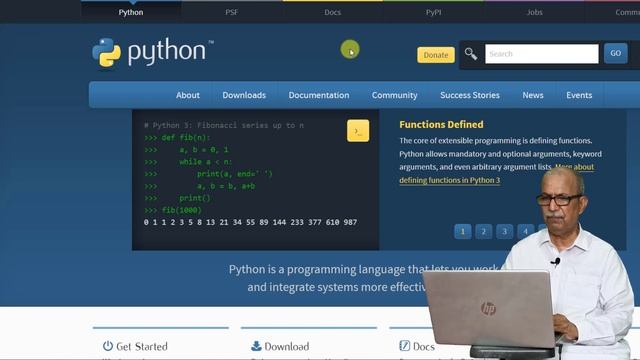Select slide 1 in the code carousel
Image resolution: width=640 pixels, height=360 pixels.
(x=462, y=231)
